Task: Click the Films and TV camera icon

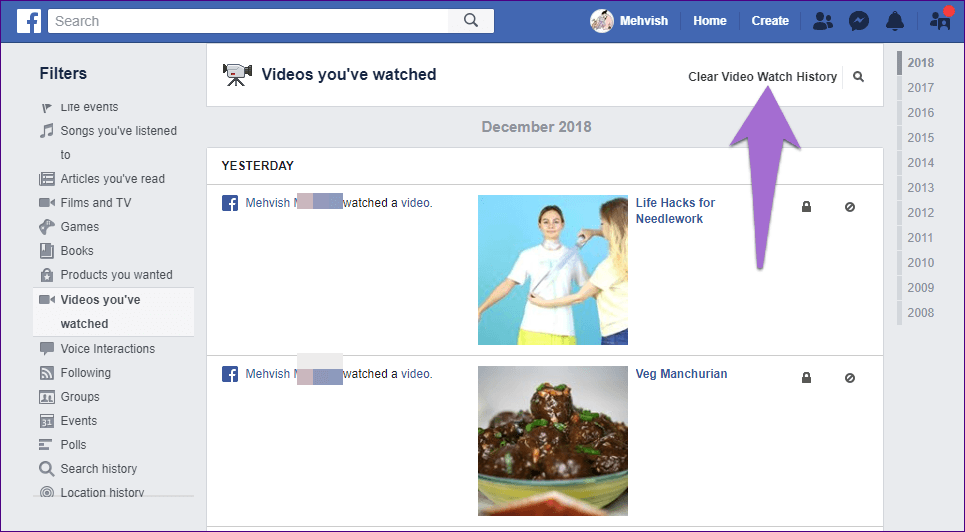Action: tap(47, 203)
